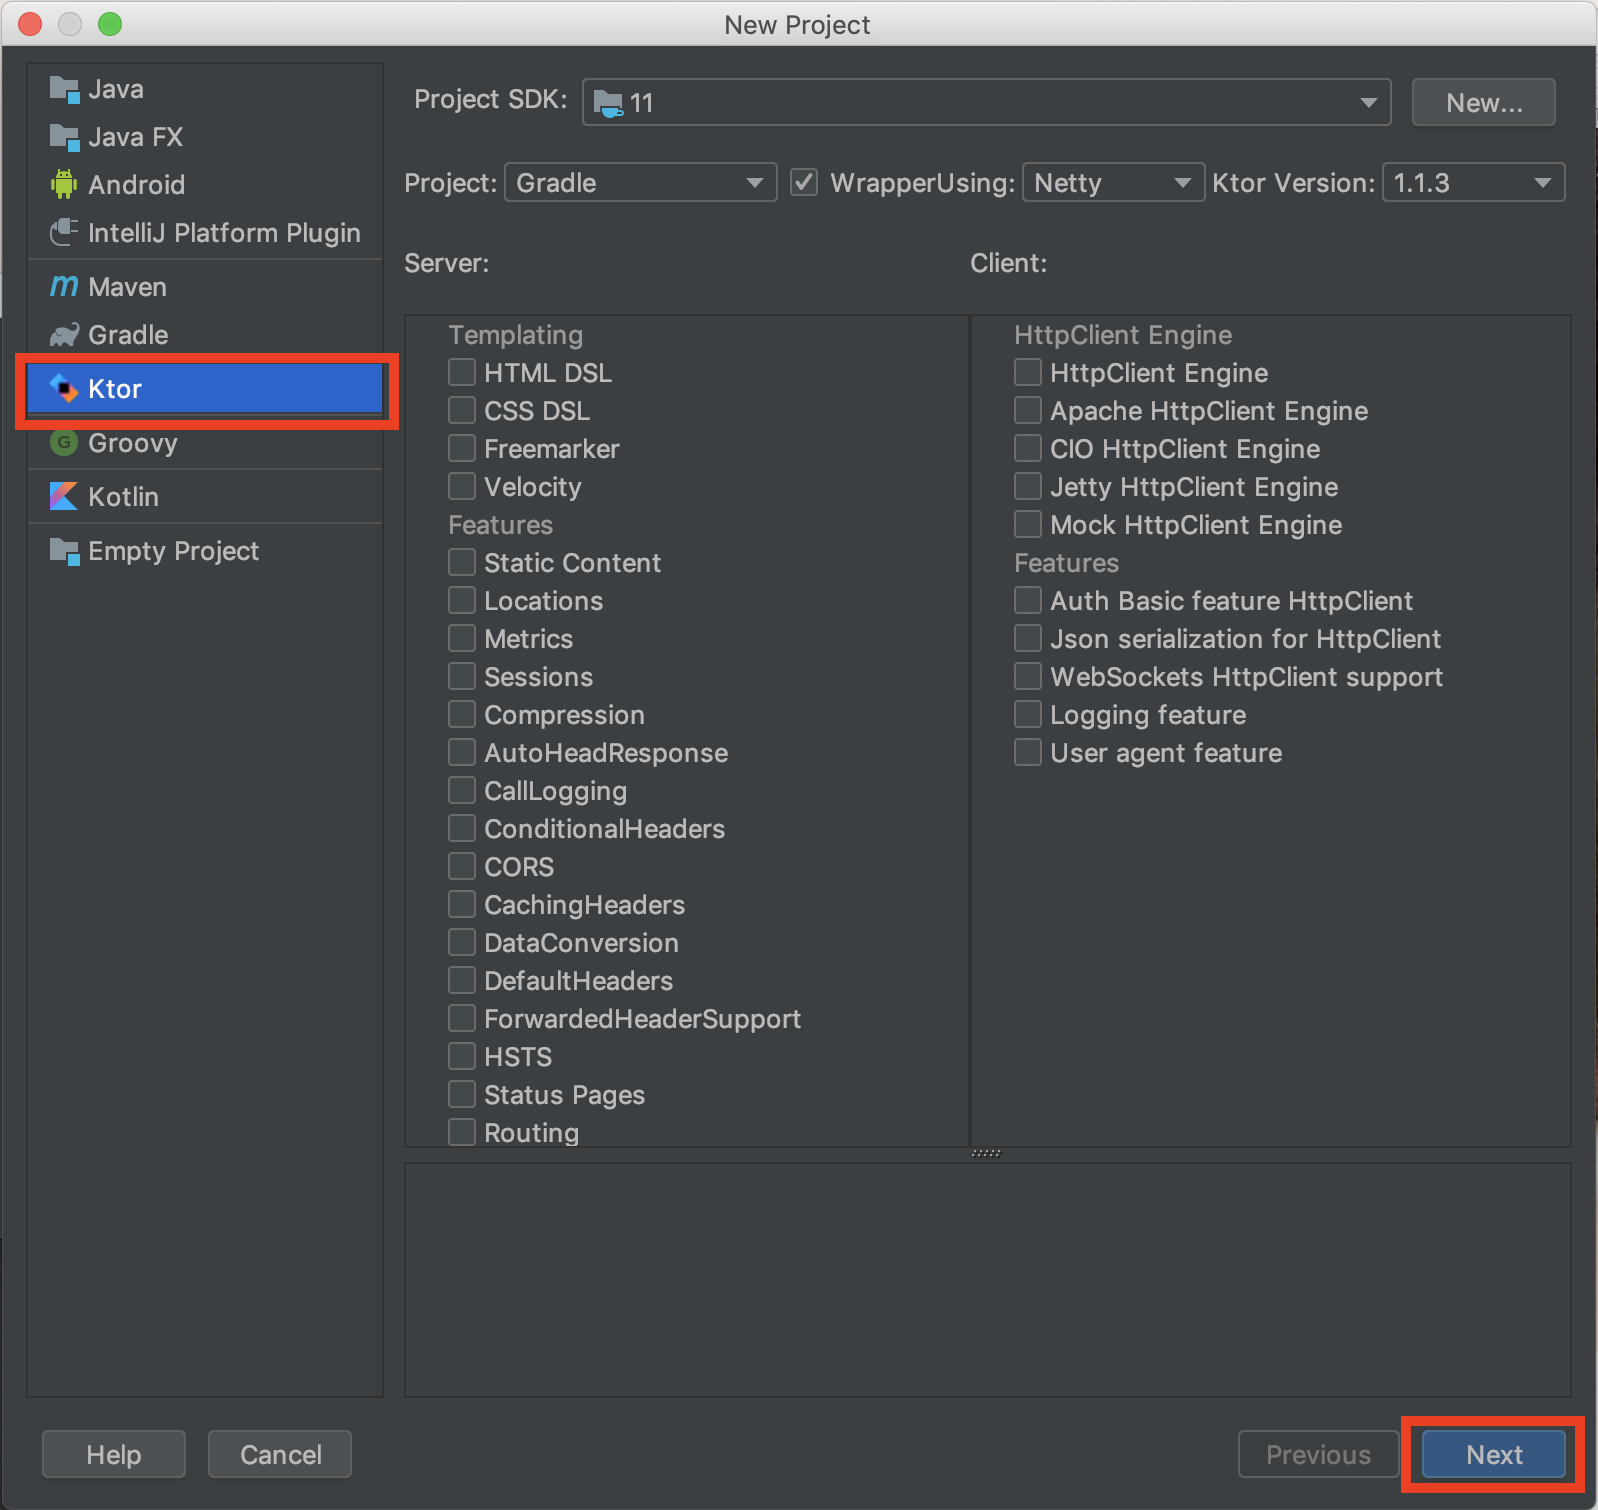Click the Android robot icon
Viewport: 1598px width, 1510px height.
pos(64,184)
